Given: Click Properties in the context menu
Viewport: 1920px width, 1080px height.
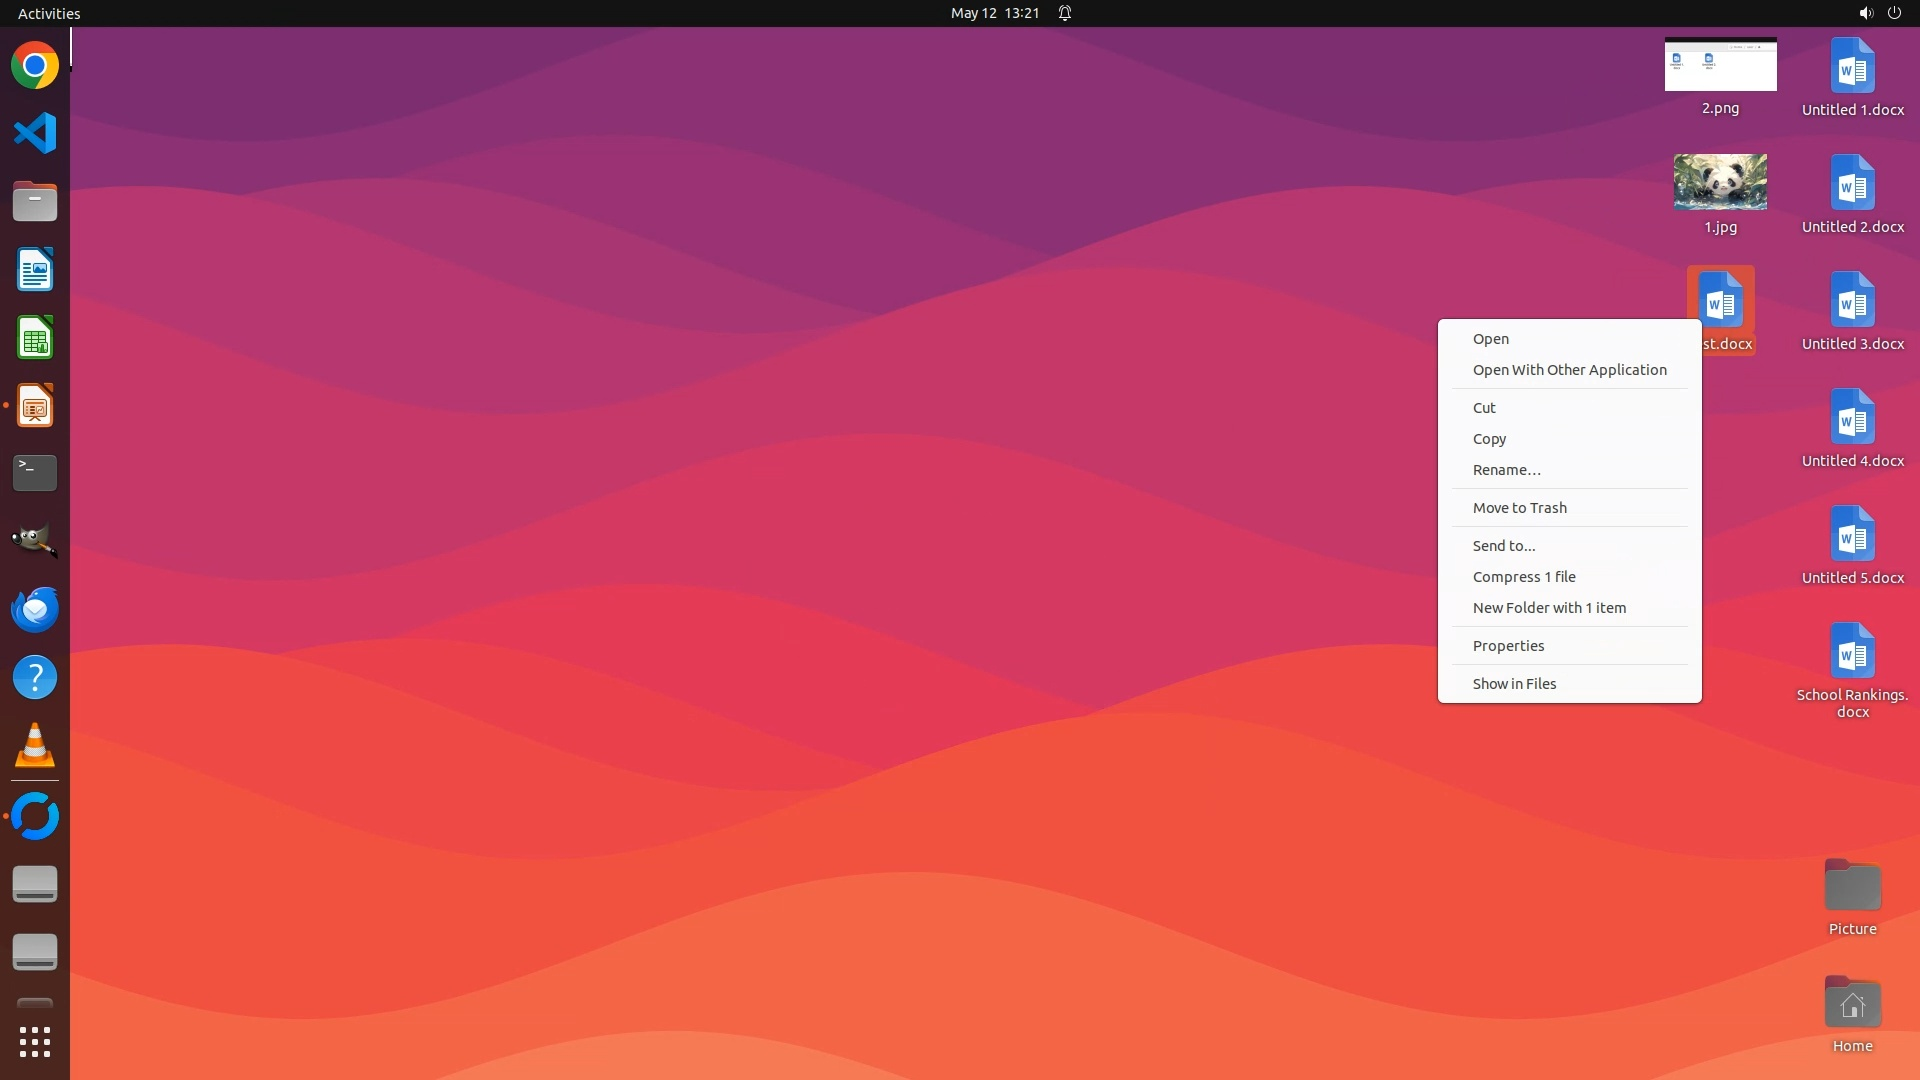Looking at the screenshot, I should pyautogui.click(x=1508, y=646).
